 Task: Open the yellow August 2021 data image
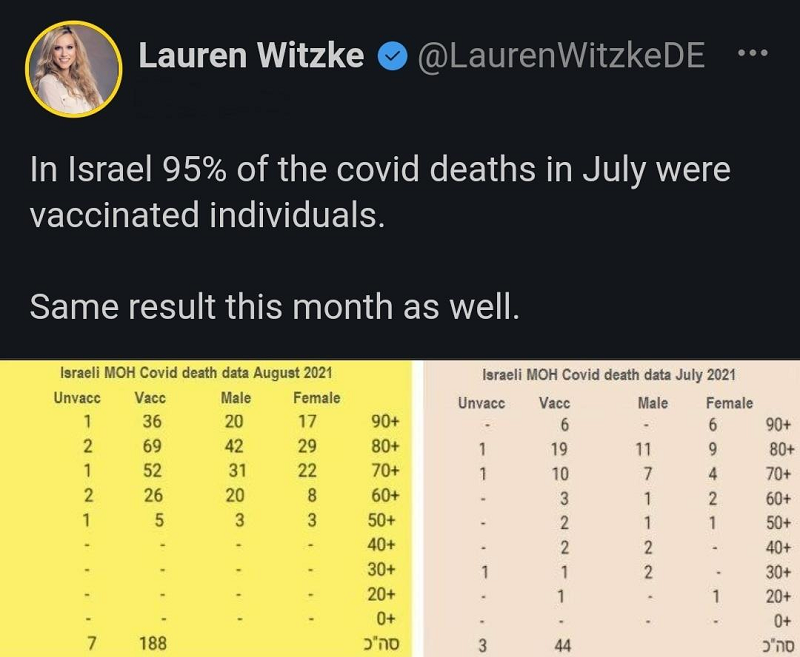[206, 508]
